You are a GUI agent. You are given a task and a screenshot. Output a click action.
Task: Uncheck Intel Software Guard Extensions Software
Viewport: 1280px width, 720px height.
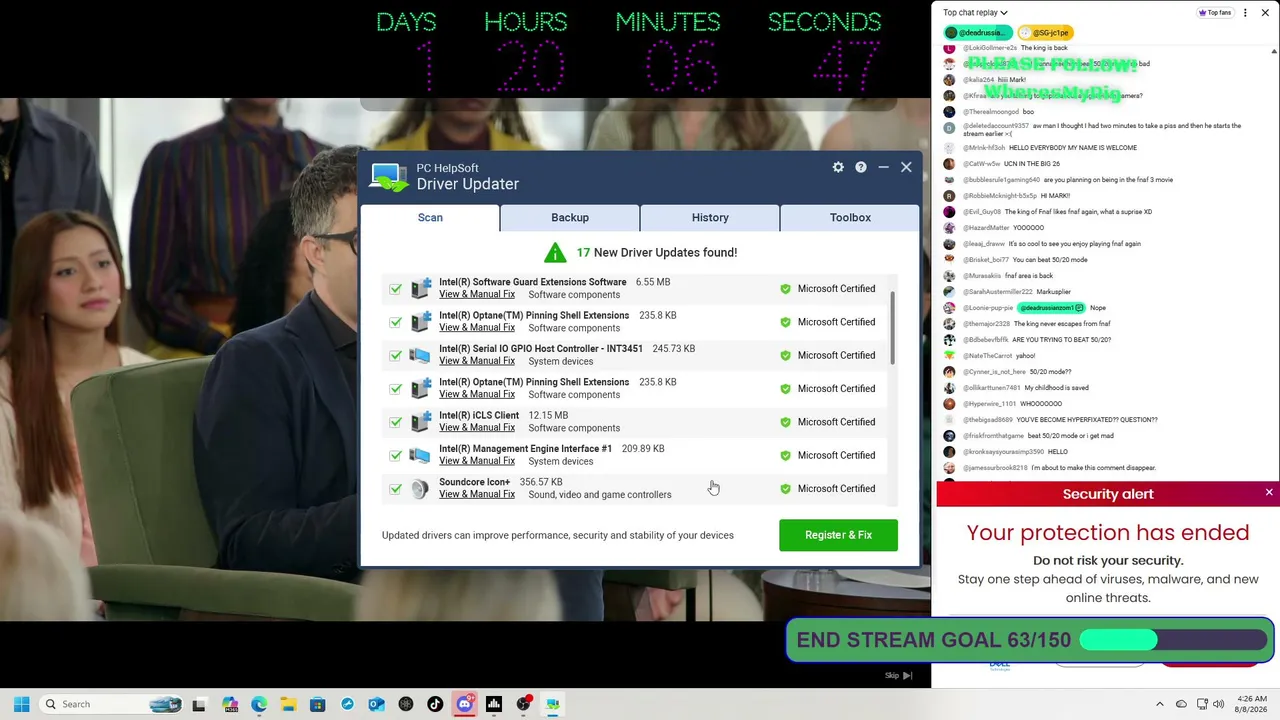[x=396, y=289]
